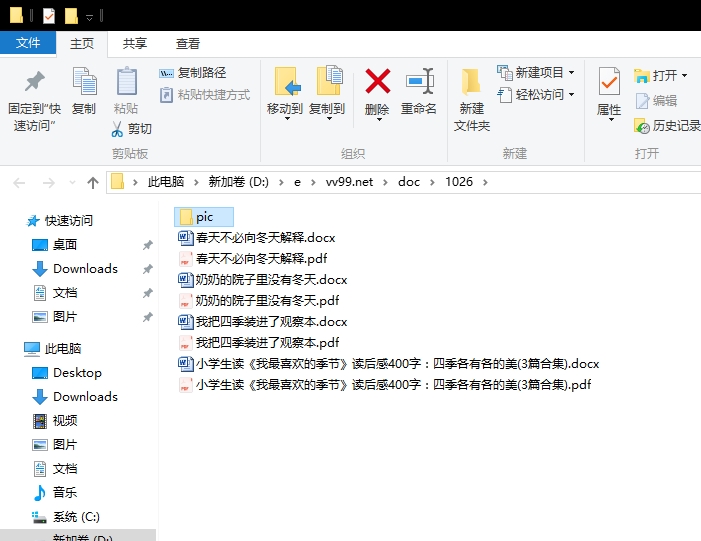Switch to the Home (主页) tab
This screenshot has height=541, width=701.
click(x=82, y=43)
